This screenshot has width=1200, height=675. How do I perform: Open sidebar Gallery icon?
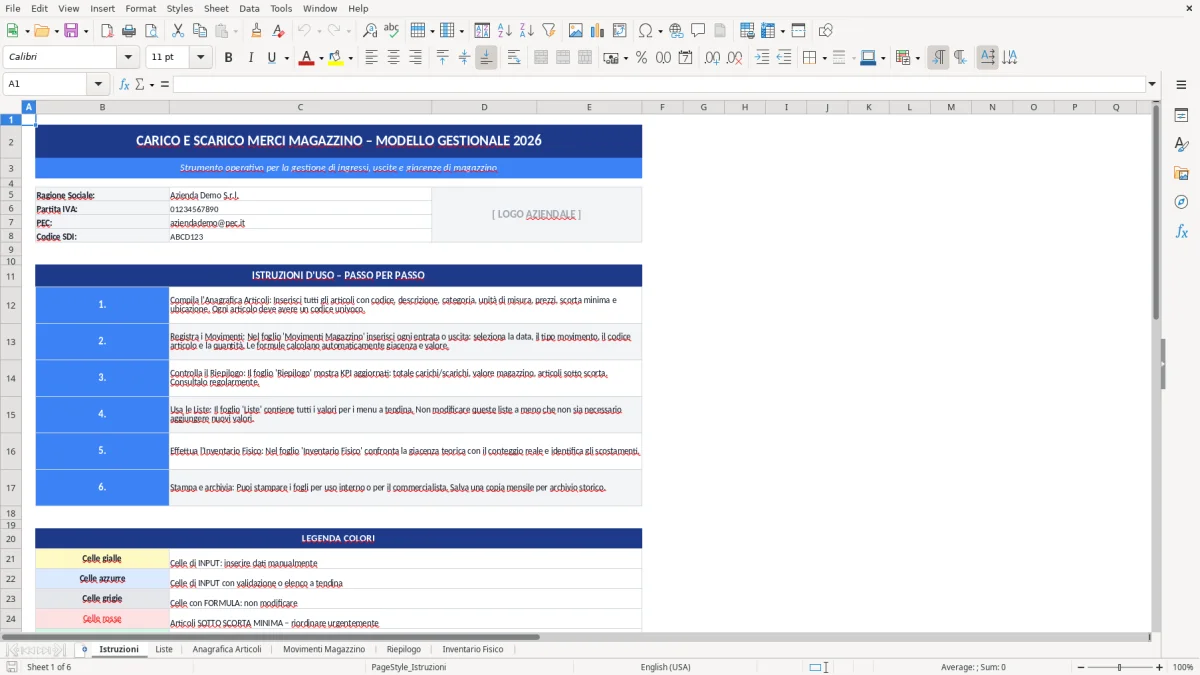click(1181, 173)
